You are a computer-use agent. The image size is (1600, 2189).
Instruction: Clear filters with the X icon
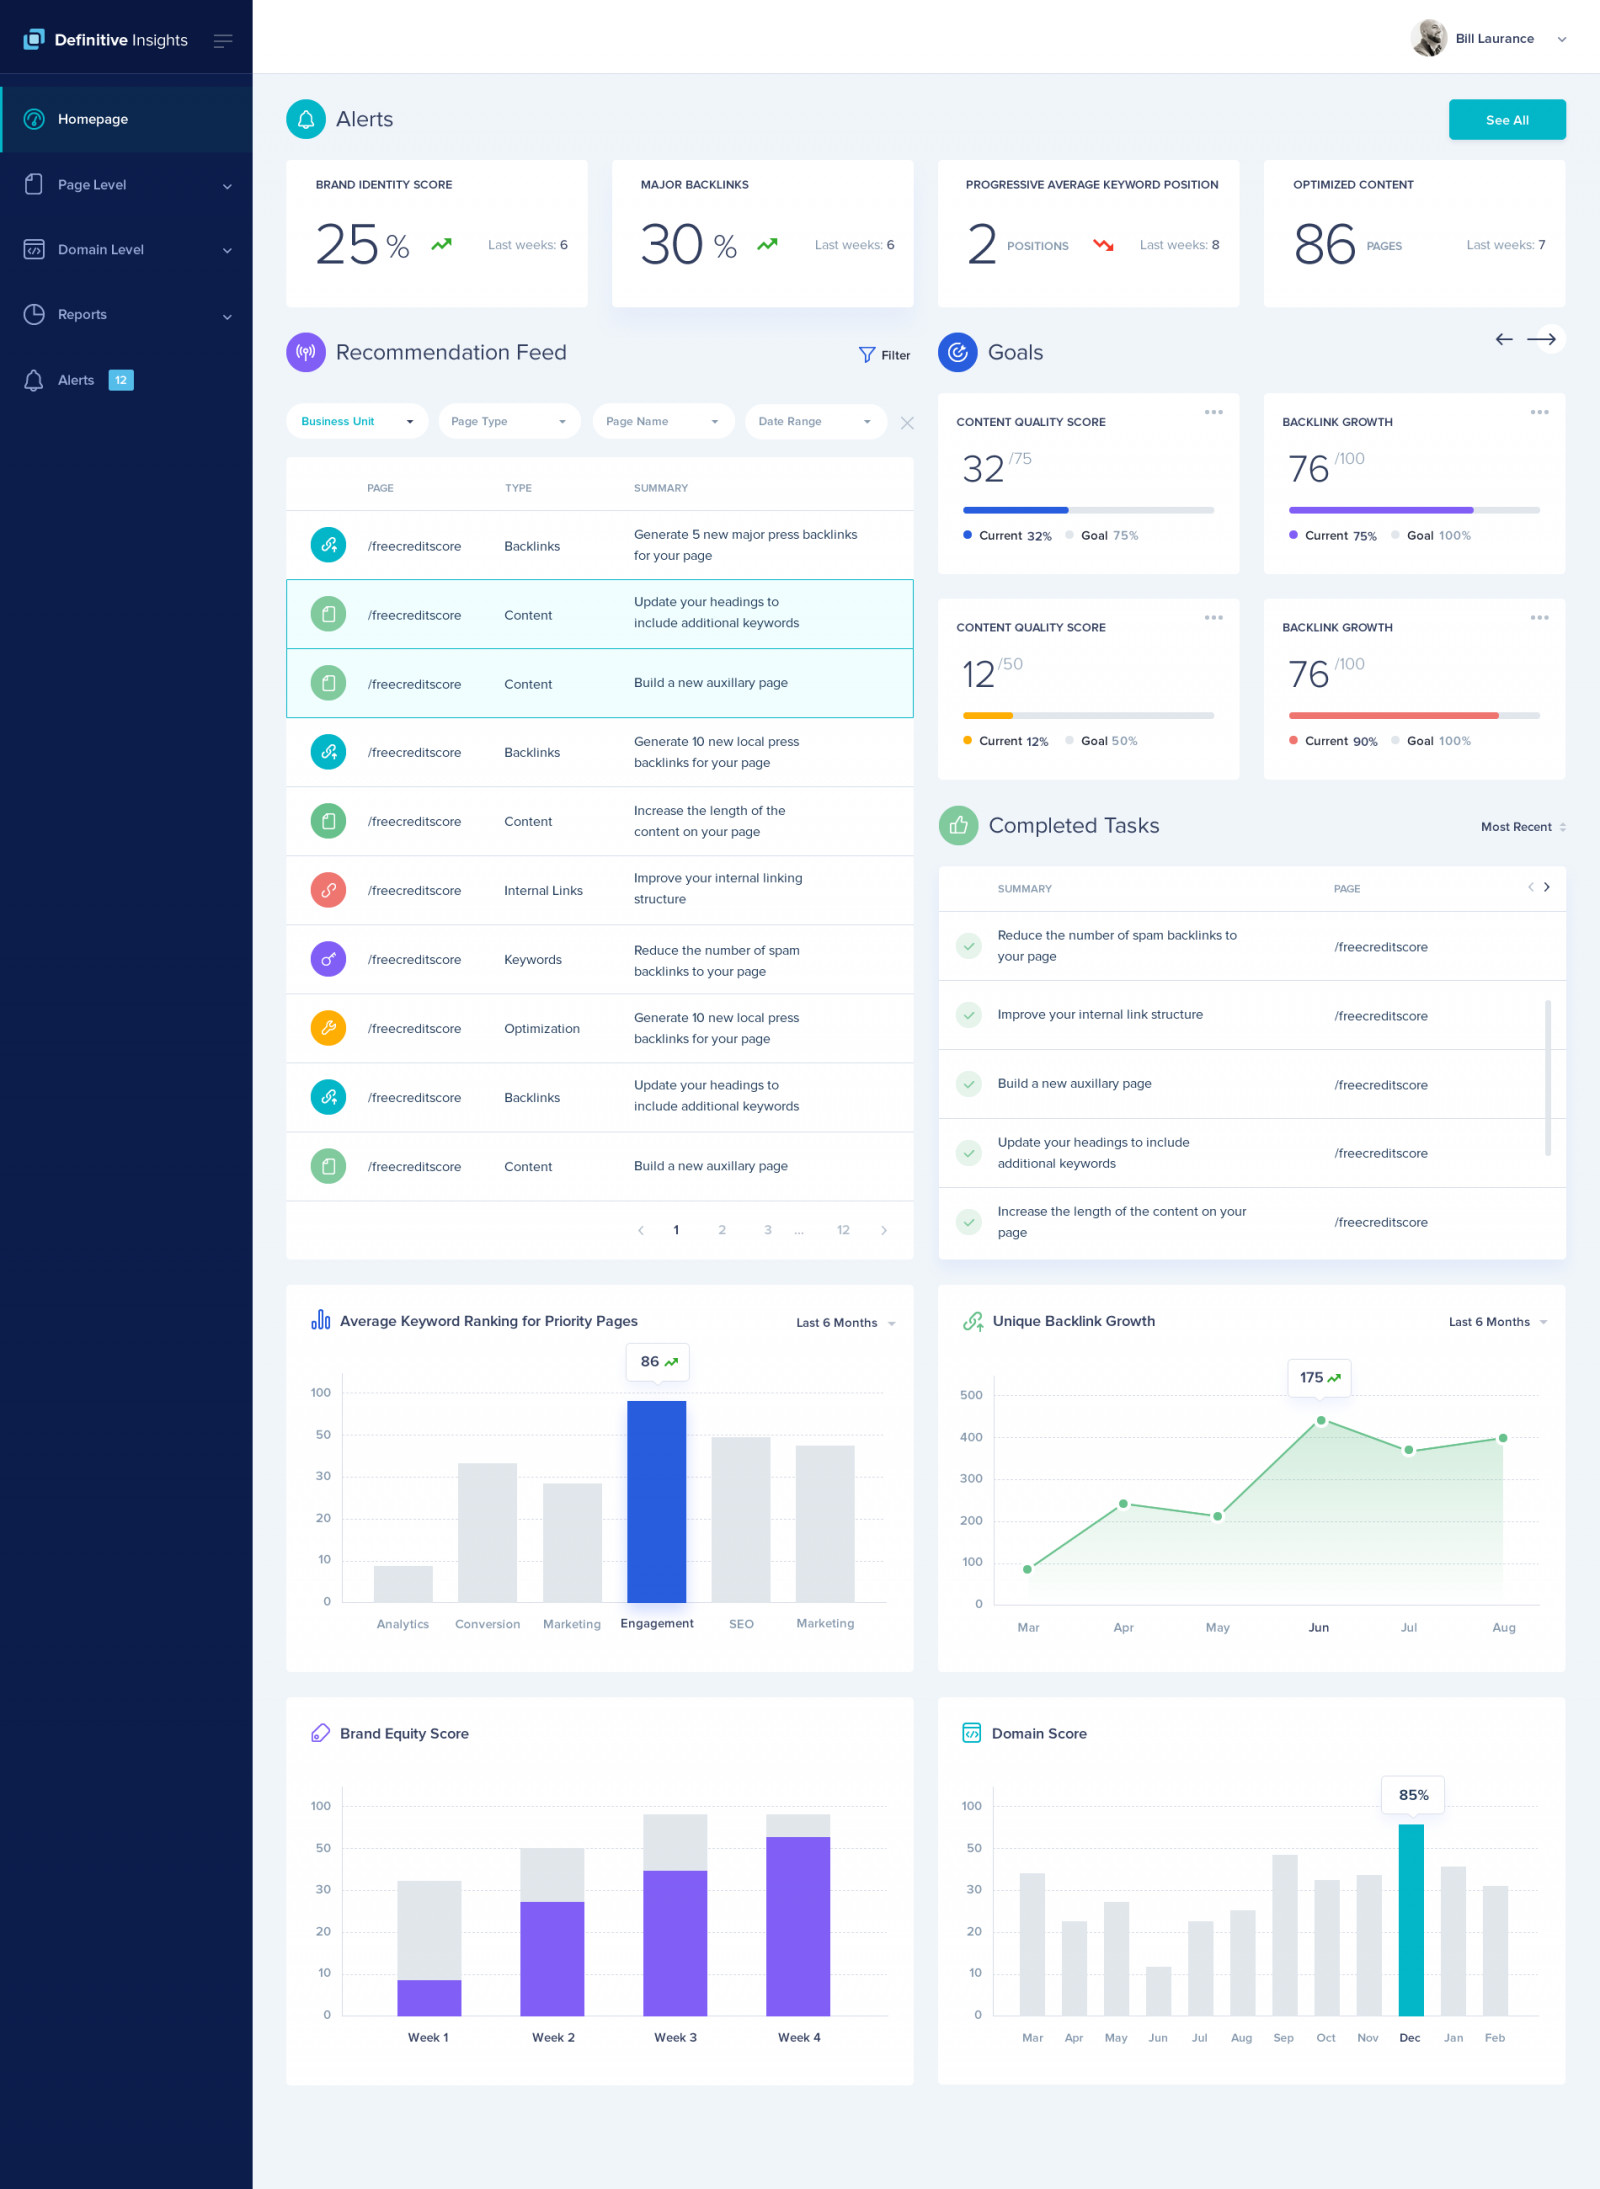pyautogui.click(x=907, y=423)
